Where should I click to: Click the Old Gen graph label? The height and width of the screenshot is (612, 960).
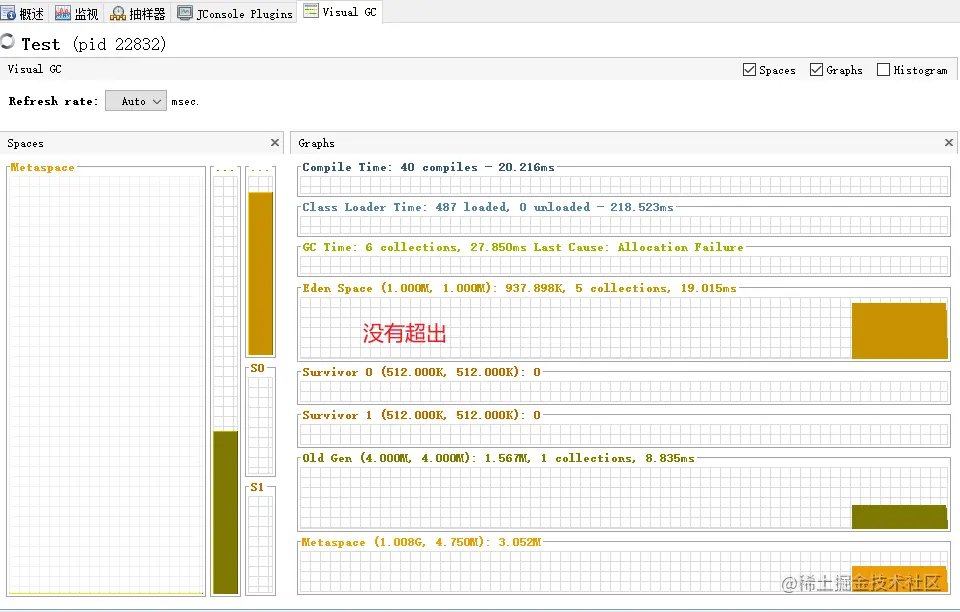click(498, 458)
